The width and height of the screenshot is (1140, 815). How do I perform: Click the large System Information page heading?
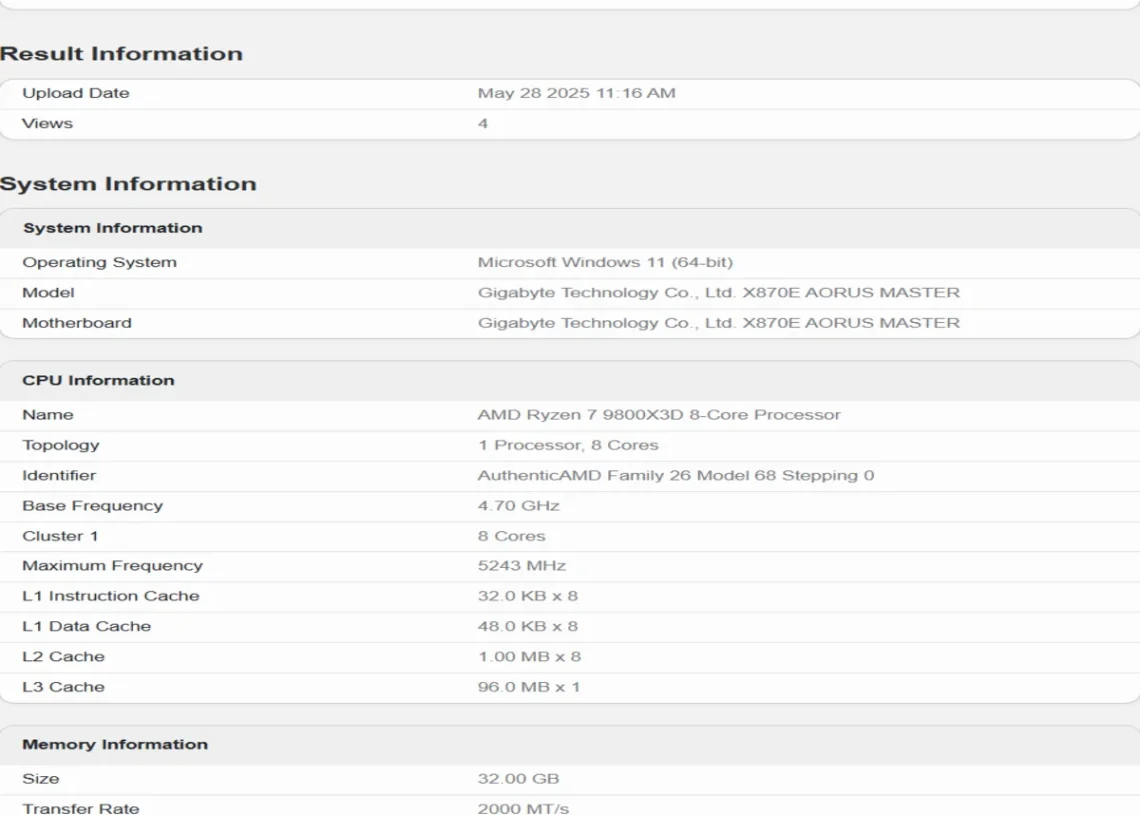(129, 184)
